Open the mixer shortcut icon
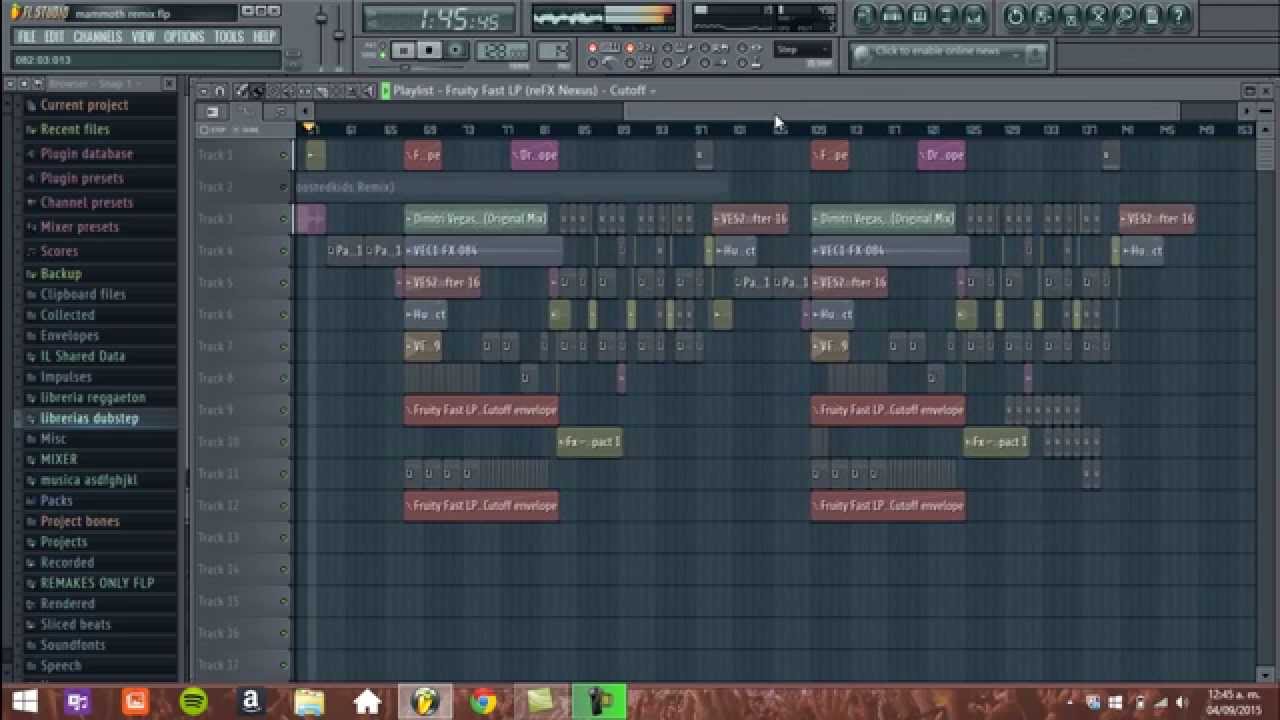 click(973, 16)
